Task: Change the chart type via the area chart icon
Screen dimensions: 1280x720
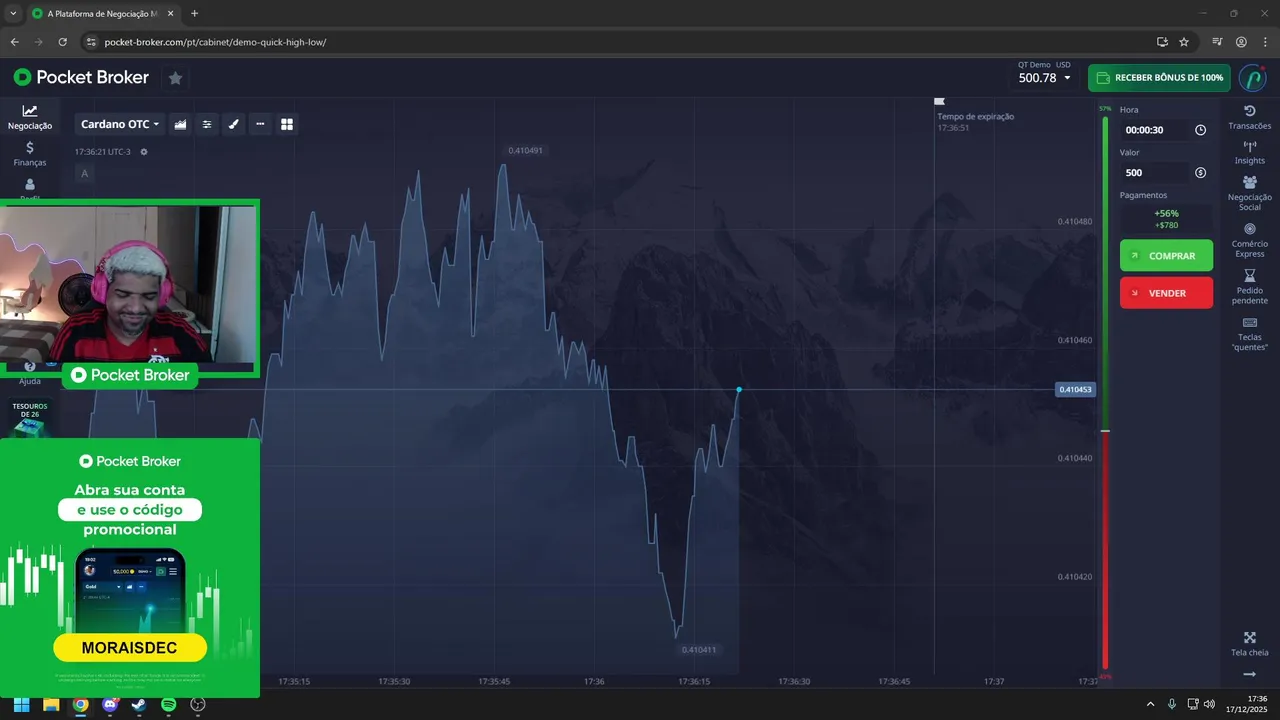Action: pyautogui.click(x=181, y=124)
